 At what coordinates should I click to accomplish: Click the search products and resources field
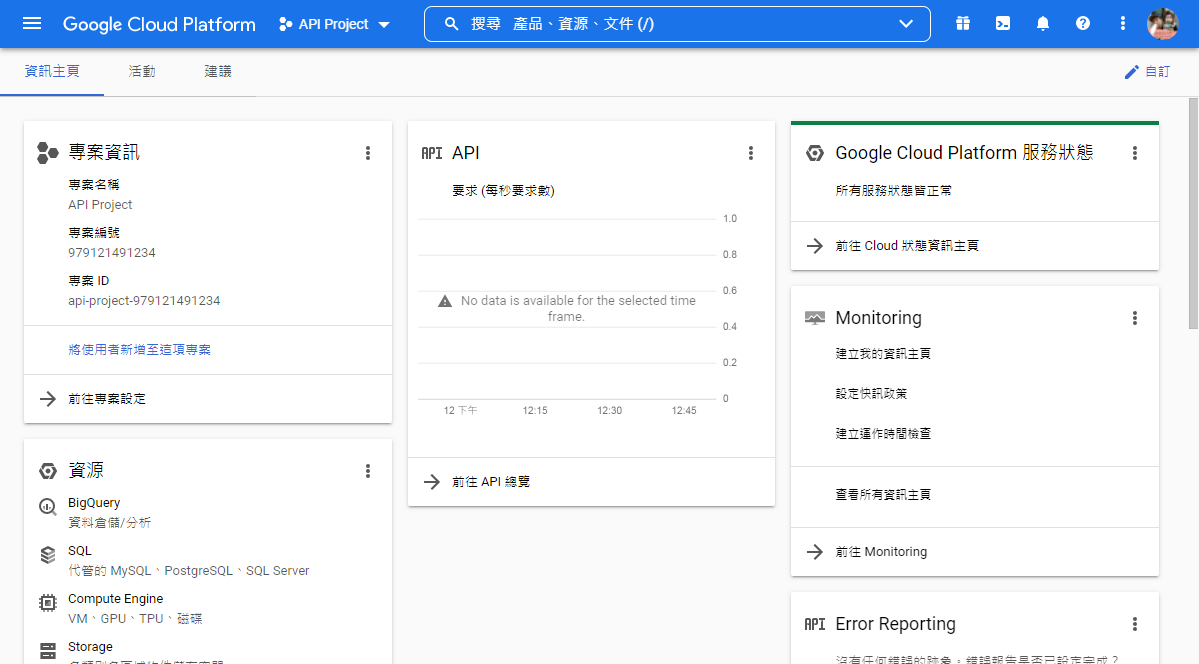pyautogui.click(x=677, y=24)
